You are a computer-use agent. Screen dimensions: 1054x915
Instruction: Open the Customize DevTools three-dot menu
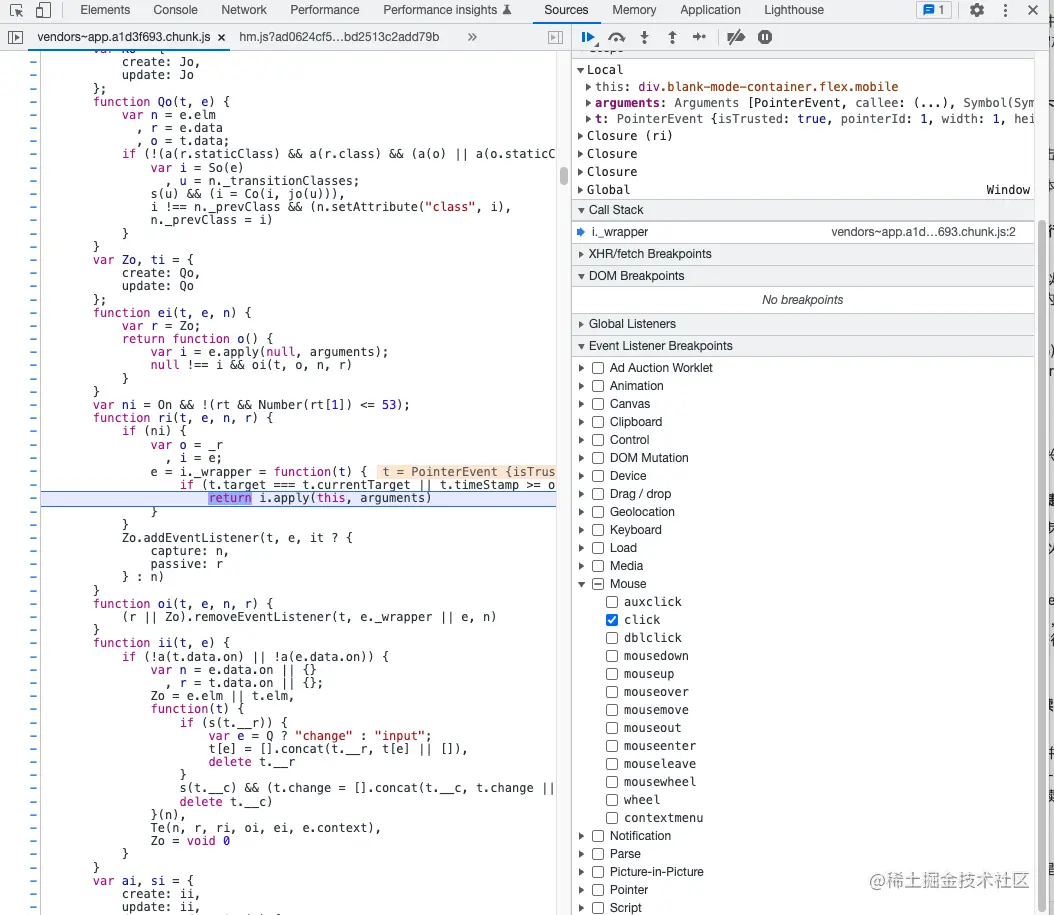[1005, 10]
